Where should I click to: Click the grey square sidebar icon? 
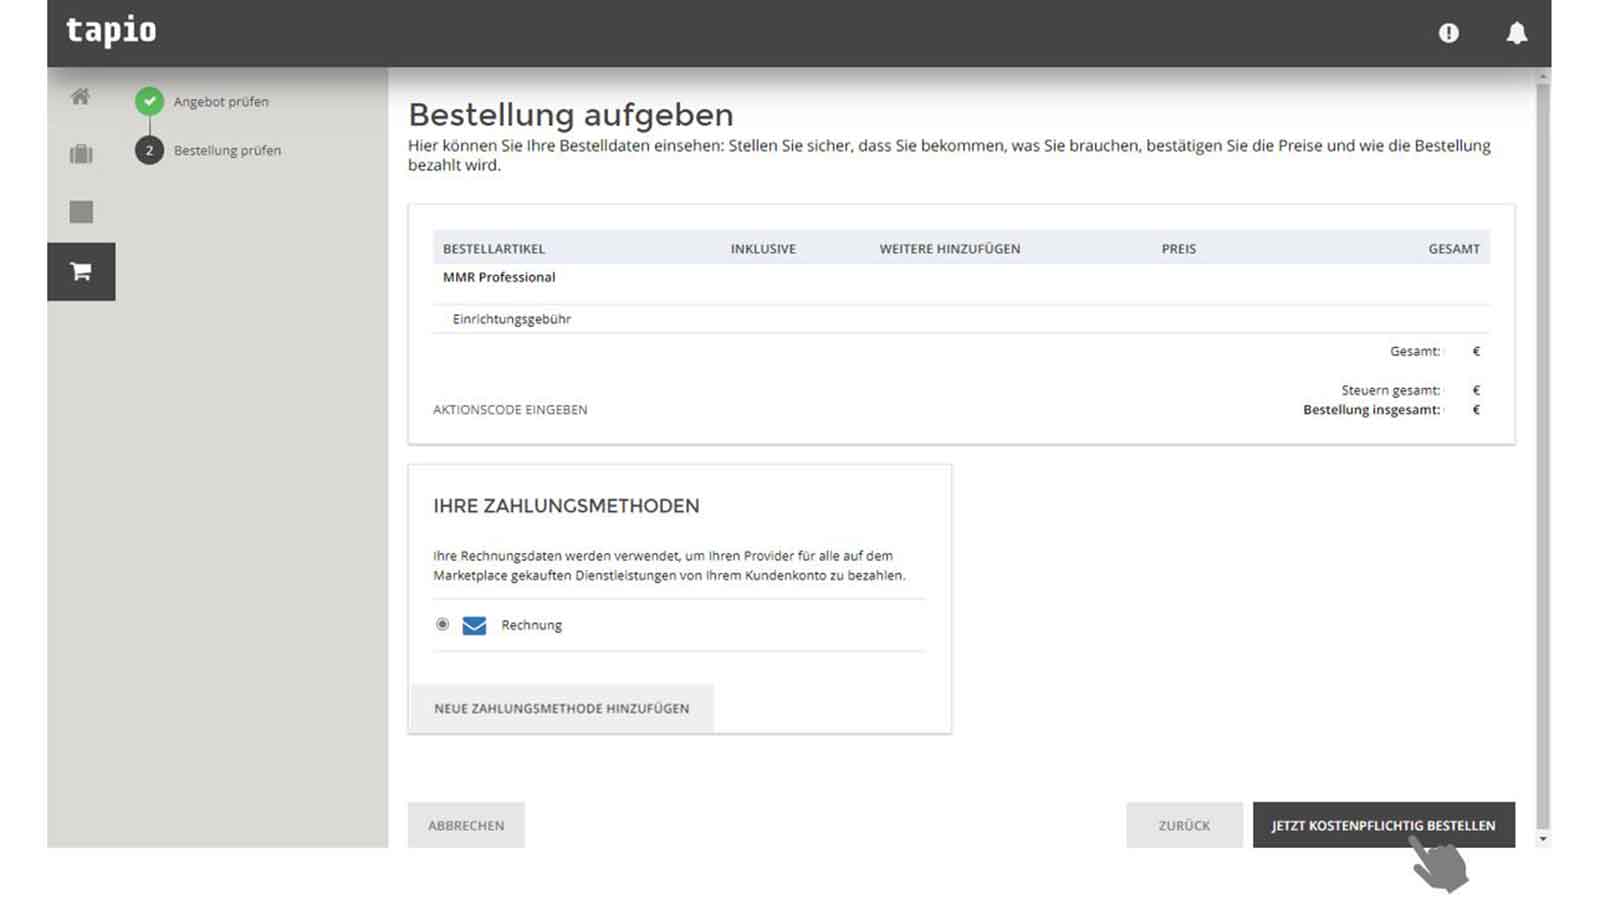pos(81,211)
